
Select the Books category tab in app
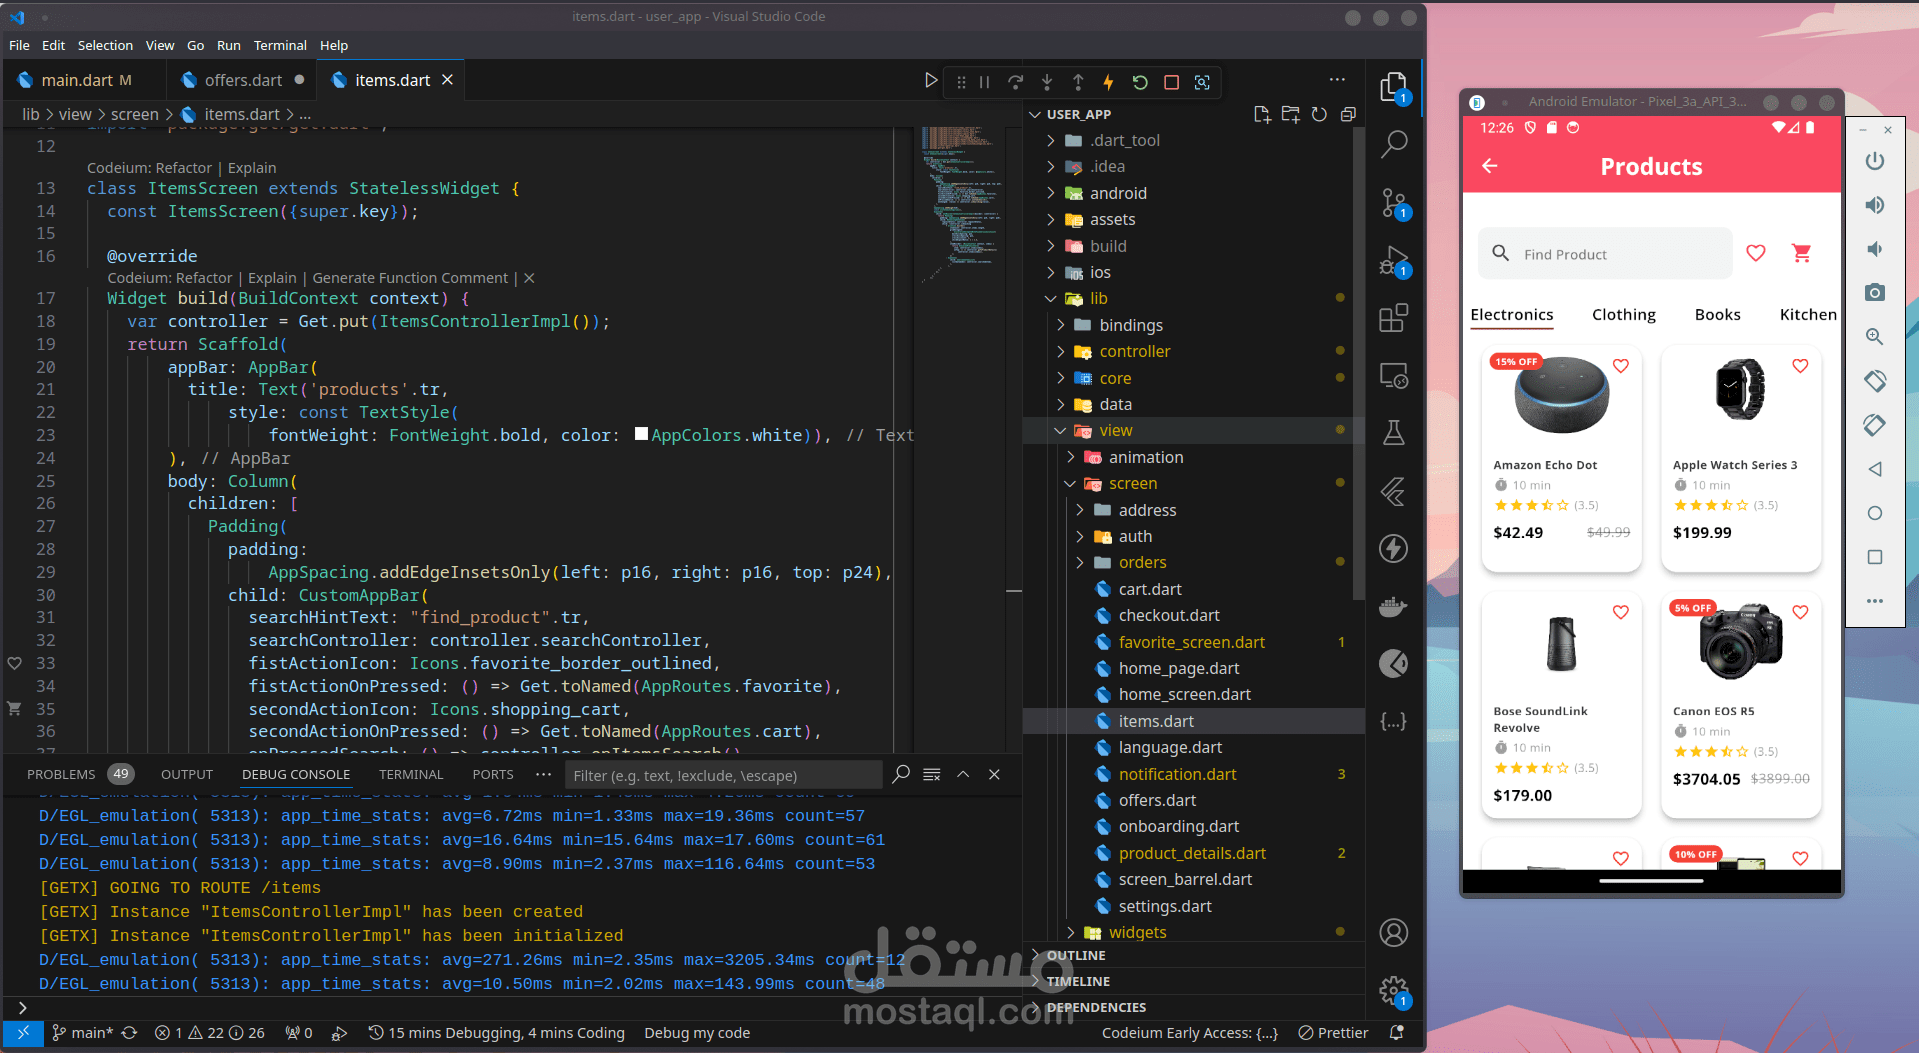1717,314
